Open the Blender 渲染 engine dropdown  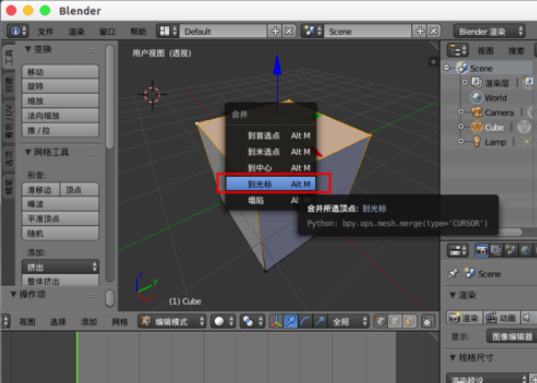490,31
